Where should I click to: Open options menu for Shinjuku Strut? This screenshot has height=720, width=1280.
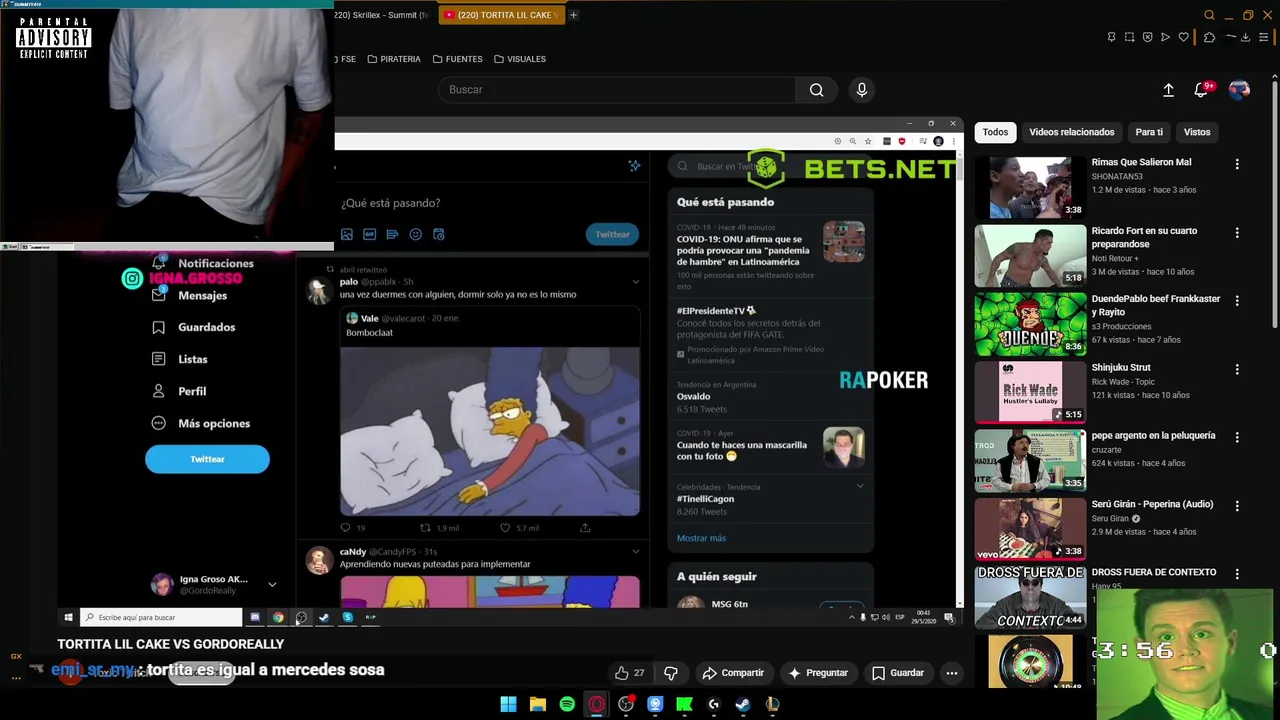[1237, 369]
